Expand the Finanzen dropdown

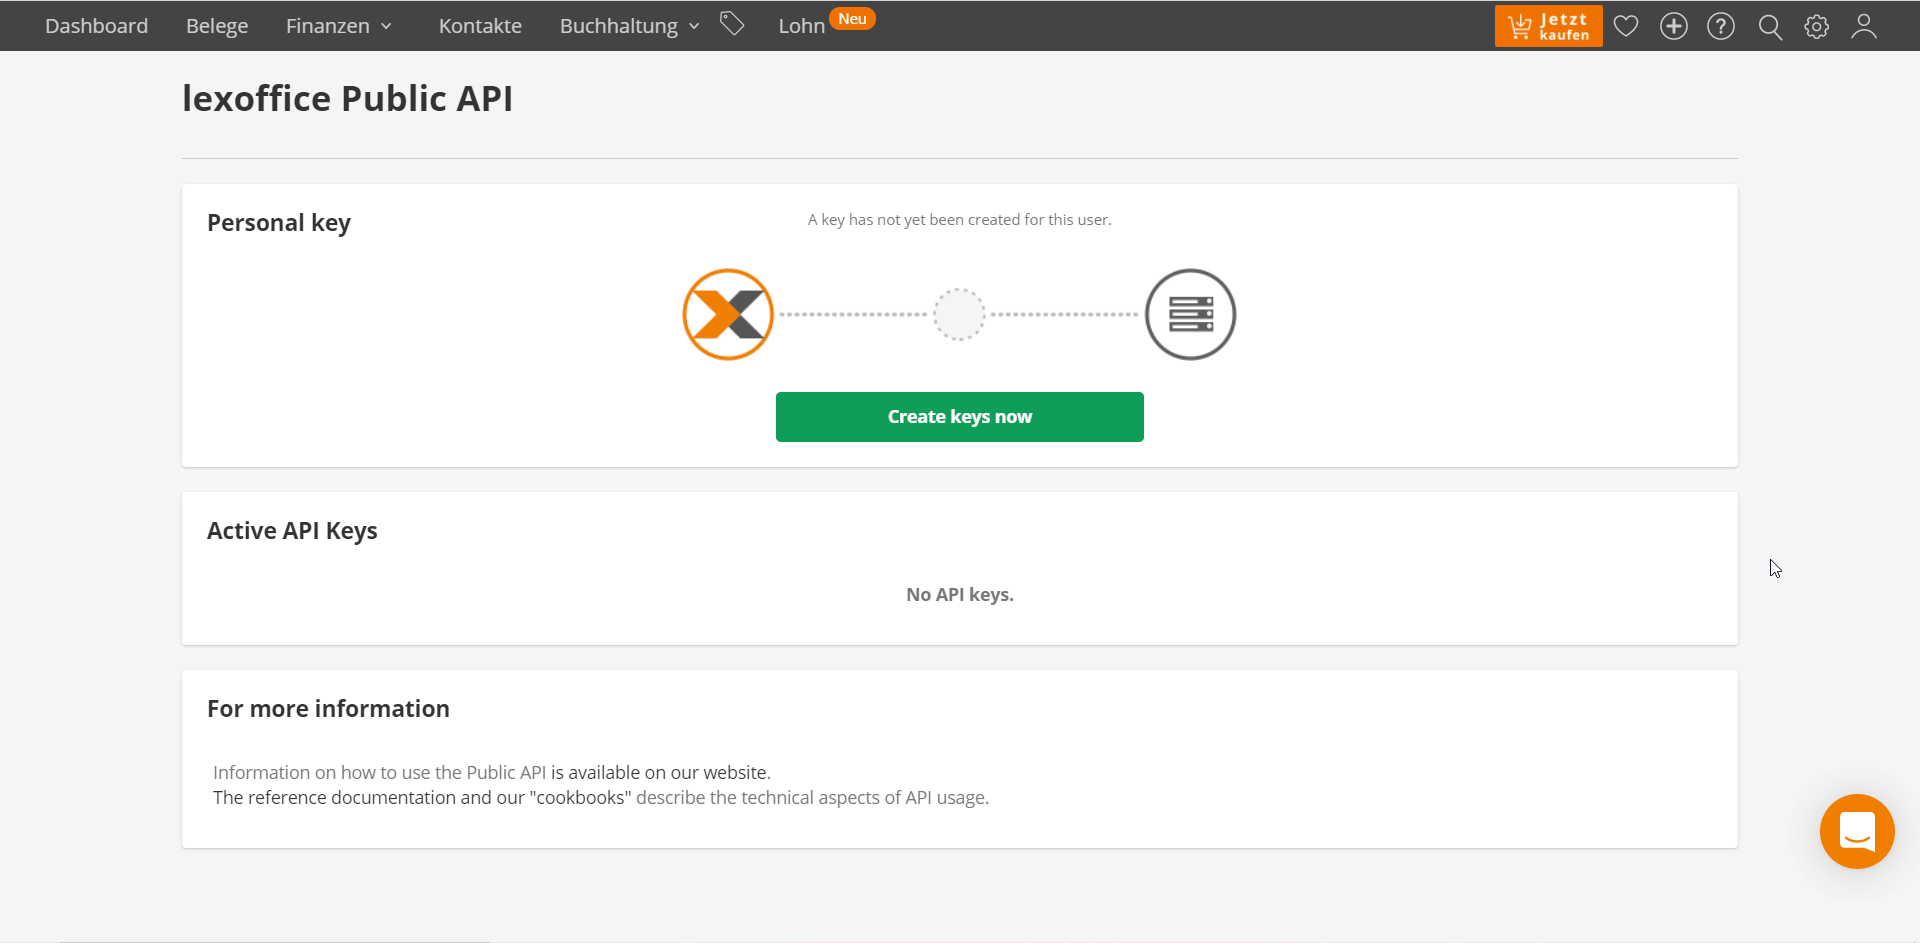pos(339,26)
